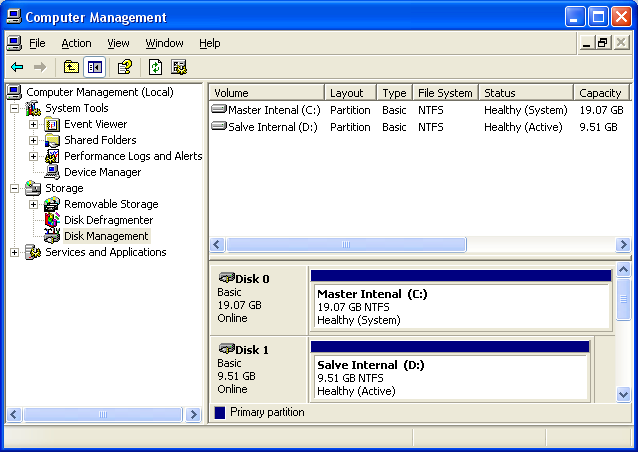Click scroll right arrow in volume list
This screenshot has width=638, height=452.
(x=623, y=245)
